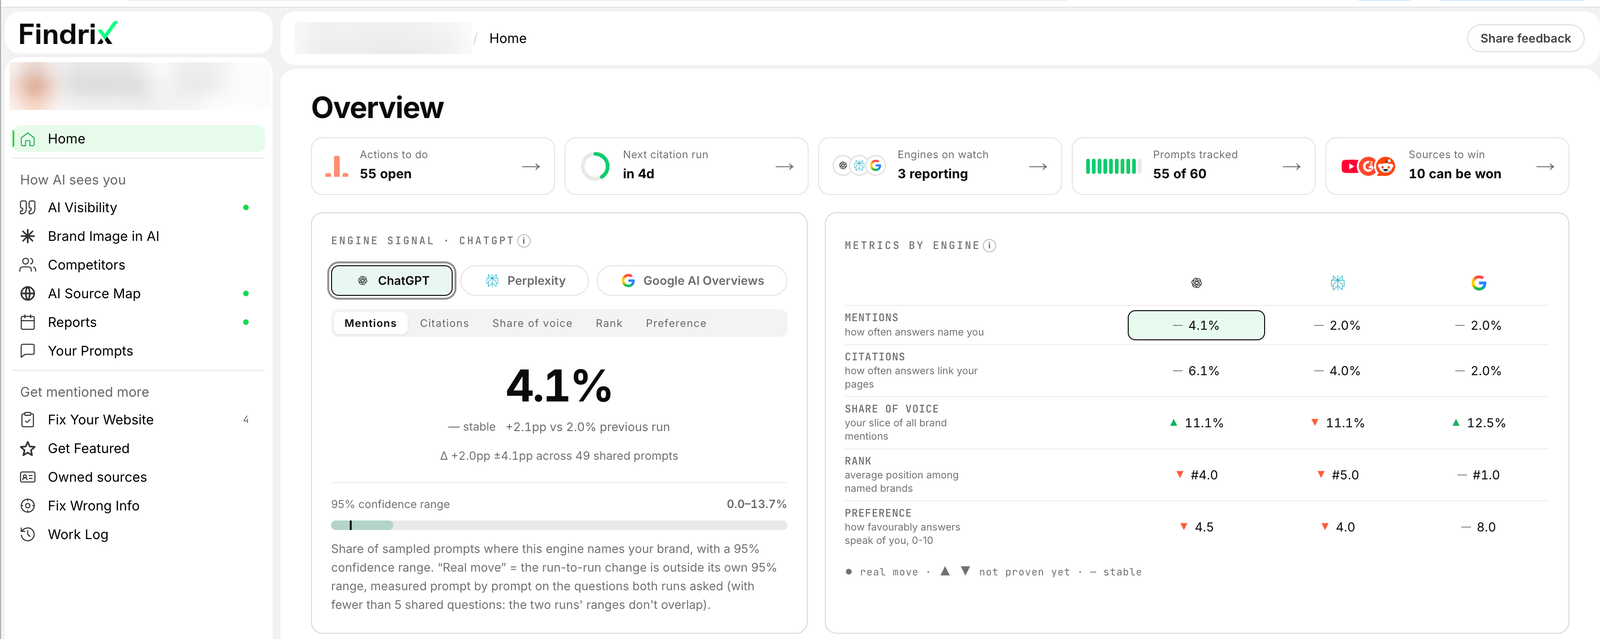
Task: Click the blurred workspace name in breadcrumb
Action: coord(383,38)
